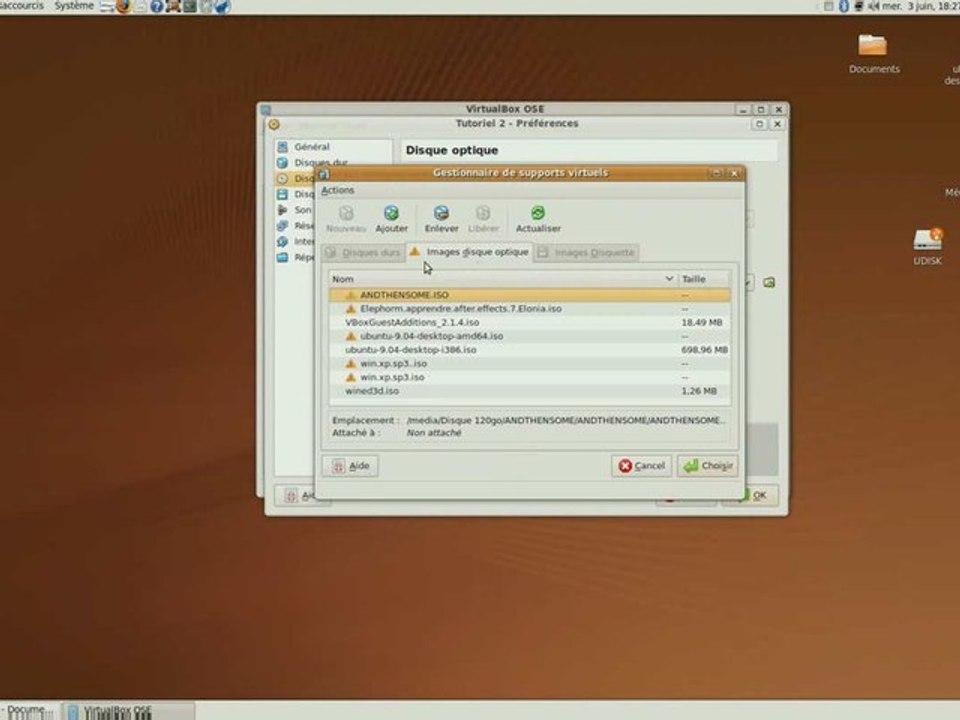Viewport: 960px width, 720px height.
Task: Open the Système menu in top panel
Action: (x=74, y=6)
